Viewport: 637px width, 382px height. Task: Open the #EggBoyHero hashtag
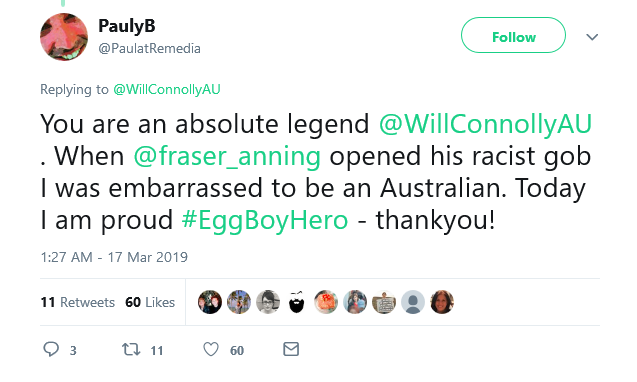click(264, 221)
